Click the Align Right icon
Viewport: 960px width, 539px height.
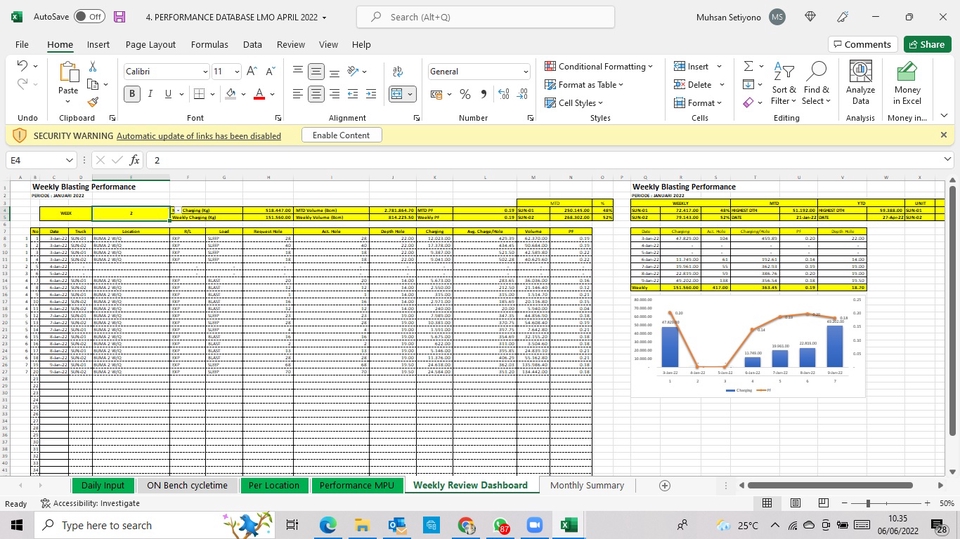pos(334,94)
